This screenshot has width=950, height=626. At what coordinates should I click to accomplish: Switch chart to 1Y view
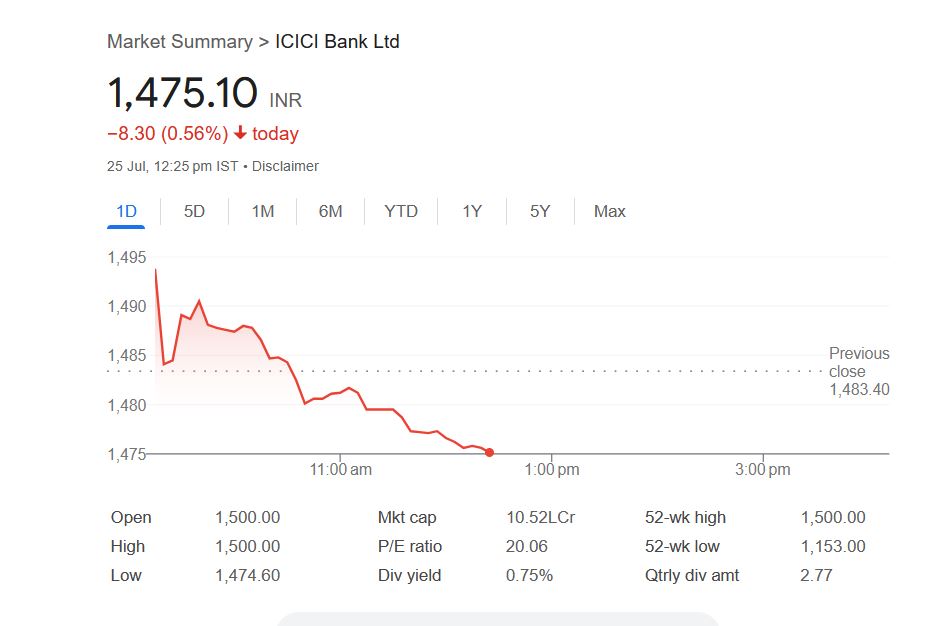point(472,211)
